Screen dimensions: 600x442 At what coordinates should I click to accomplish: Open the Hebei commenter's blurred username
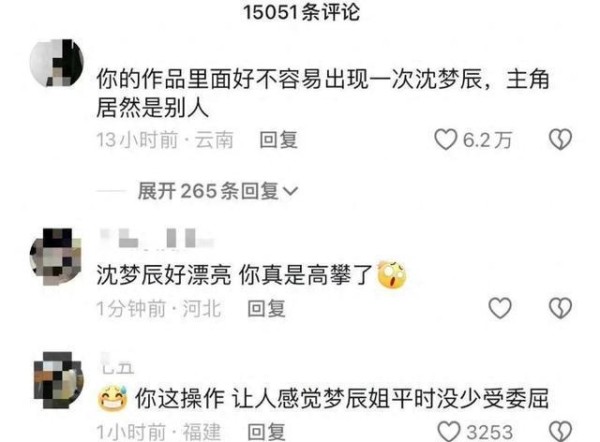(157, 238)
